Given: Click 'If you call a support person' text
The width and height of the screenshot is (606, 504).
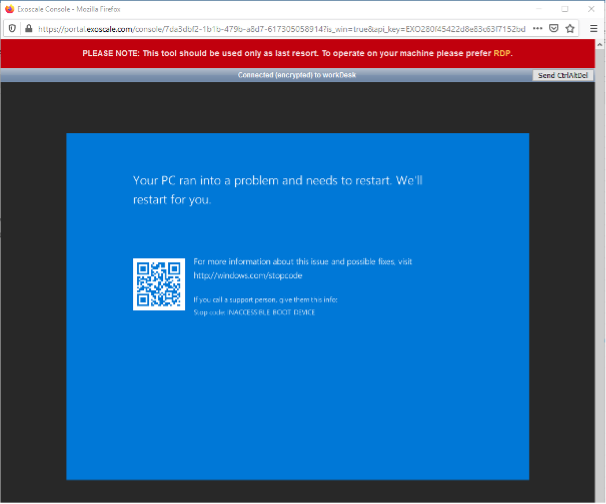Looking at the screenshot, I should click(265, 300).
